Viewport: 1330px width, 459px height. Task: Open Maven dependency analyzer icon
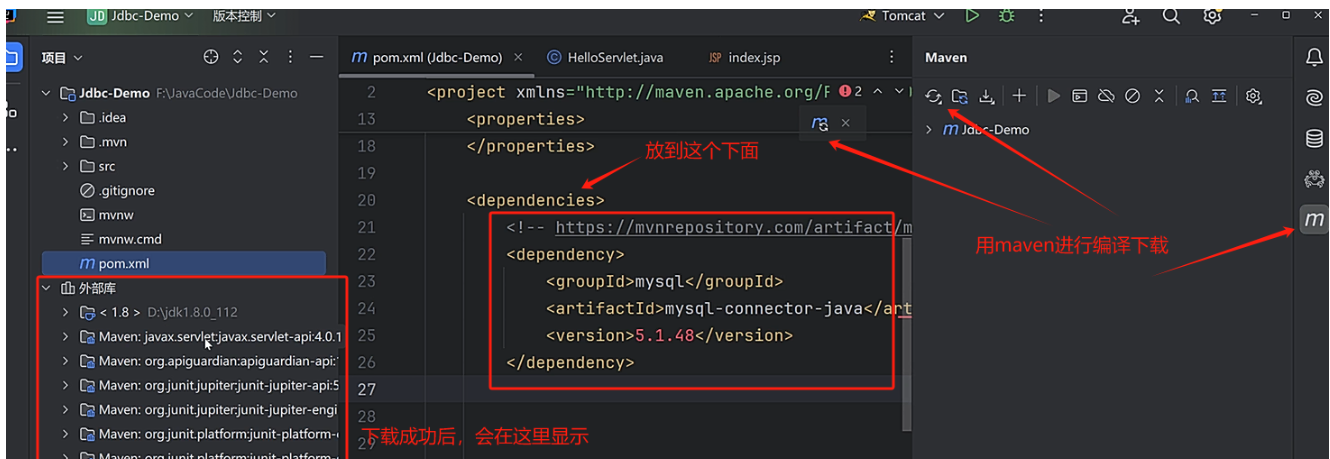[1192, 96]
